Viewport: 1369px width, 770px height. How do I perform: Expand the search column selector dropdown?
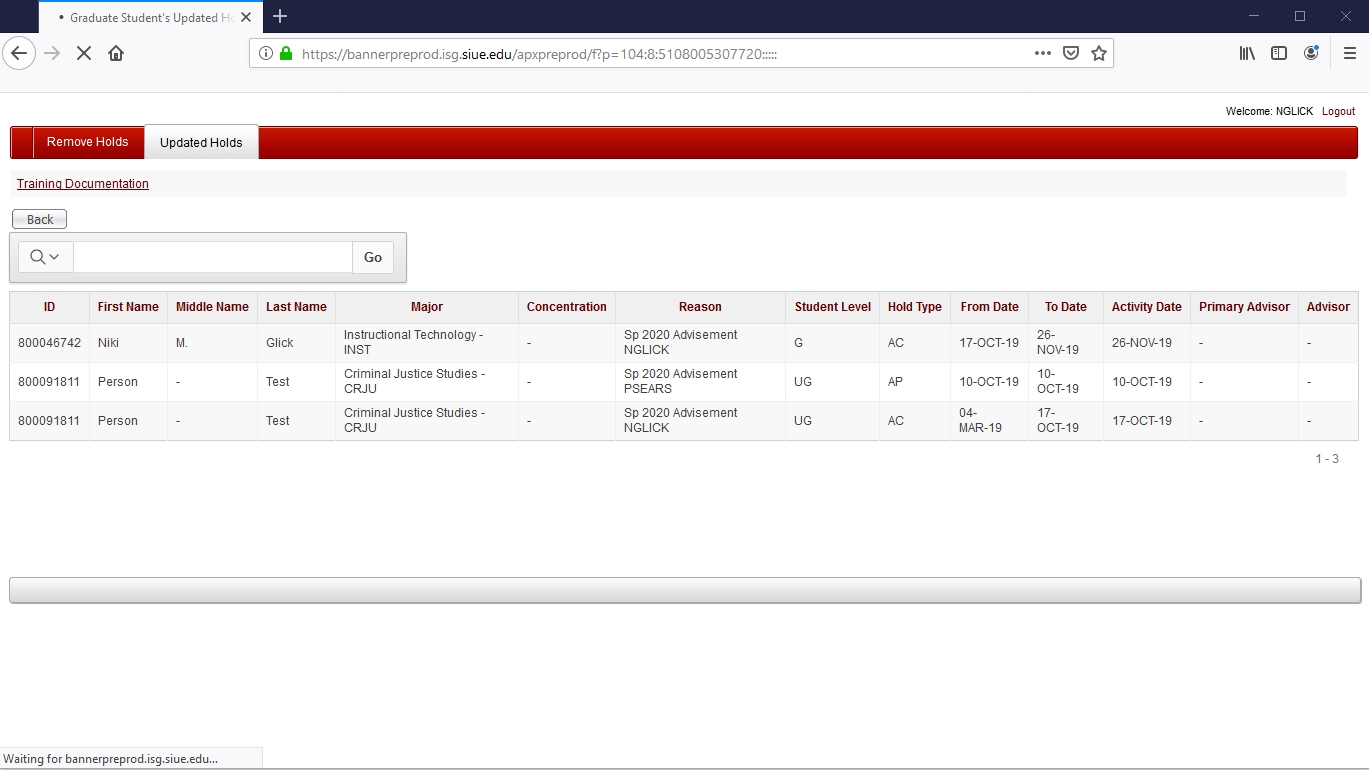point(45,257)
